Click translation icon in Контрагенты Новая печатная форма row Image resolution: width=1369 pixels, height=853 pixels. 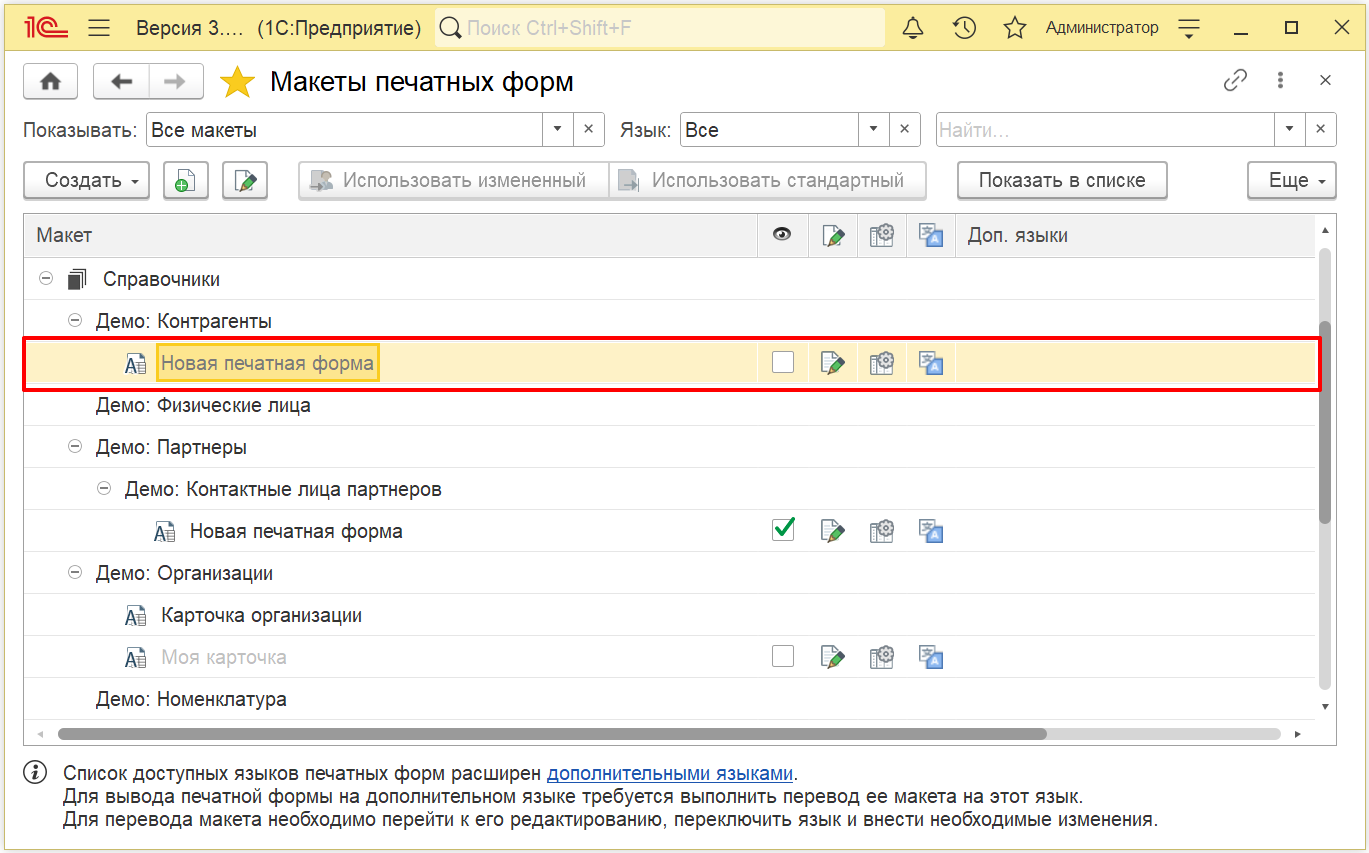[x=931, y=363]
